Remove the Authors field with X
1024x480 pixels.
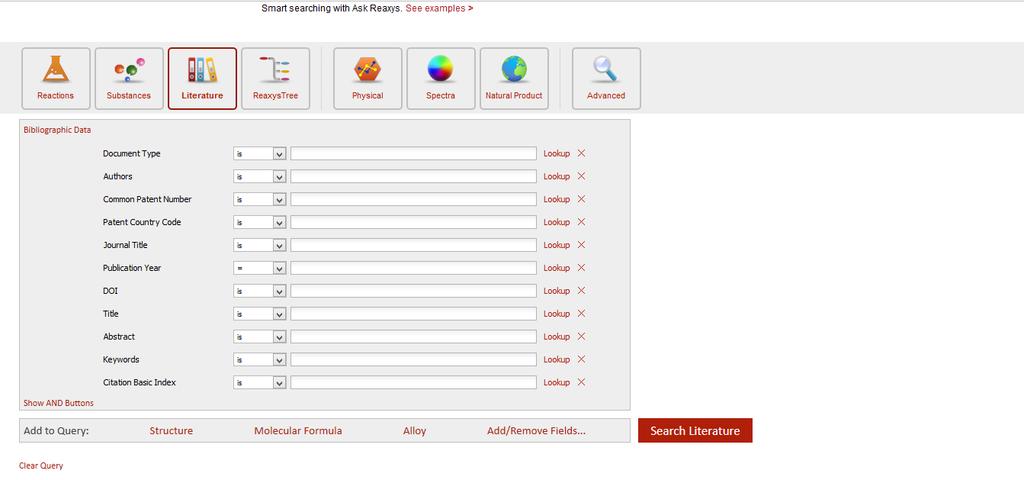(x=581, y=176)
